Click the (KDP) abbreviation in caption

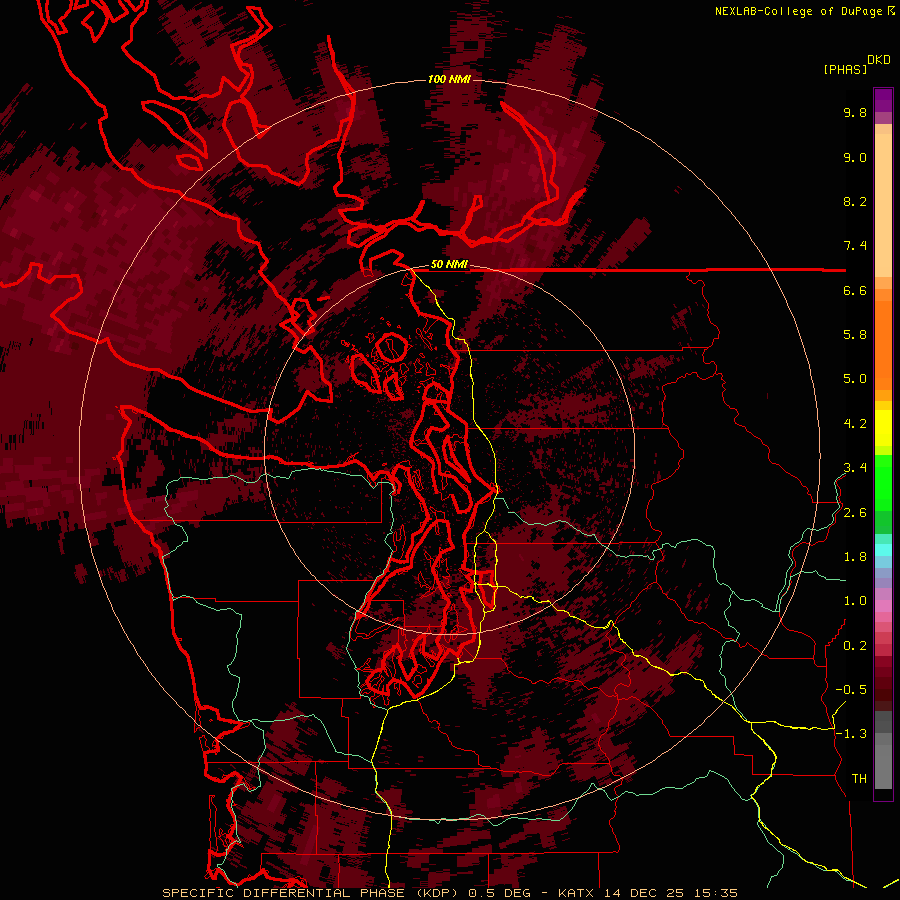(x=438, y=893)
